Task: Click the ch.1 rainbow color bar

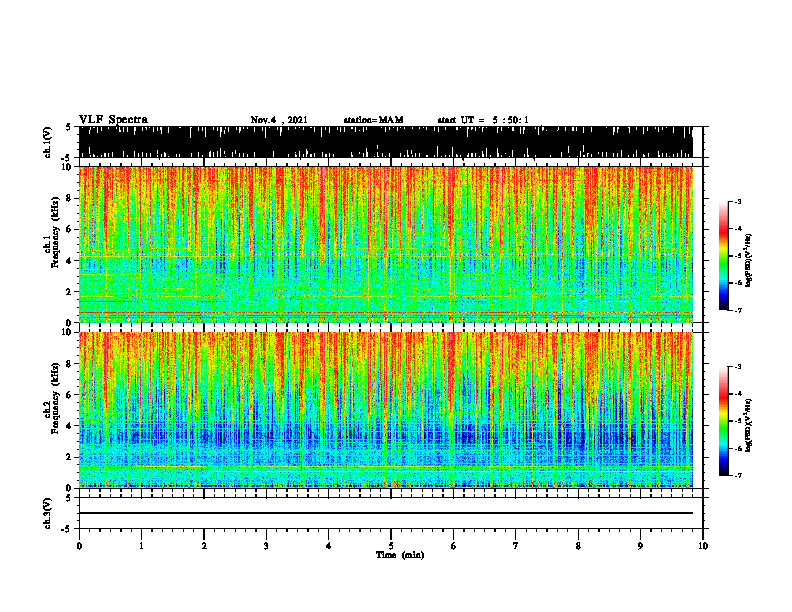Action: (723, 255)
